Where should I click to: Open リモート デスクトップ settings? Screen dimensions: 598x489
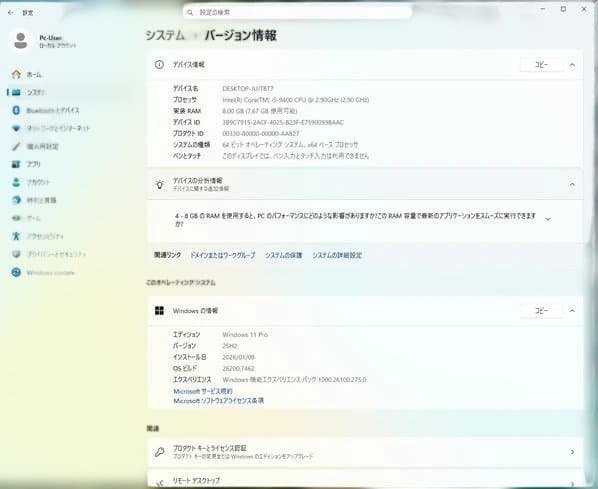[365, 479]
